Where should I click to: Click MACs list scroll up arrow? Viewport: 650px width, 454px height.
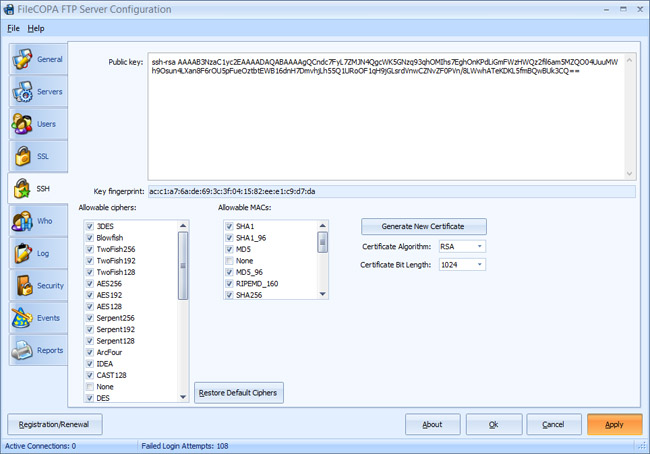click(323, 226)
